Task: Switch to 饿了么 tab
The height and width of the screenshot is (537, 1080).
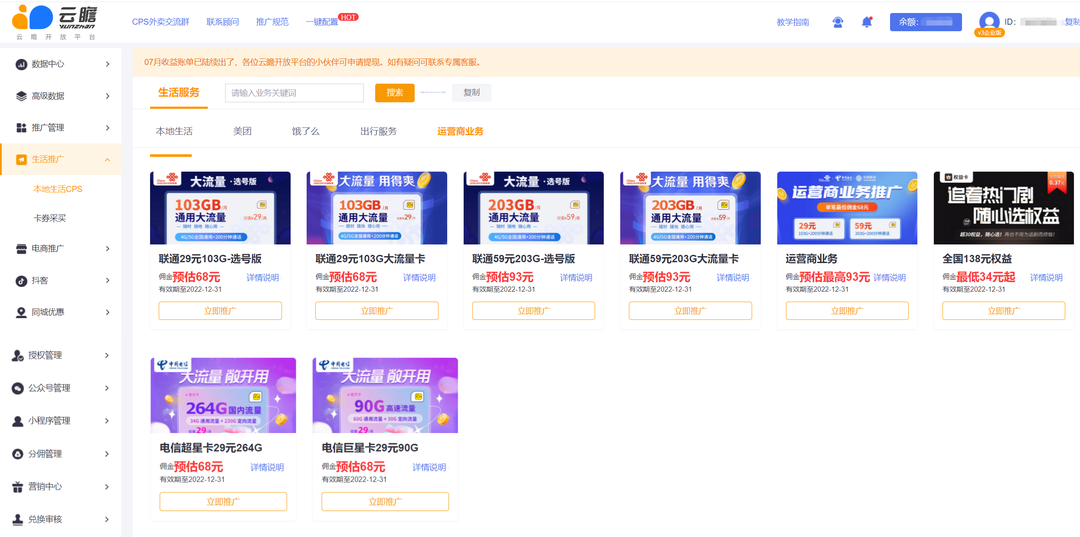Action: point(306,131)
